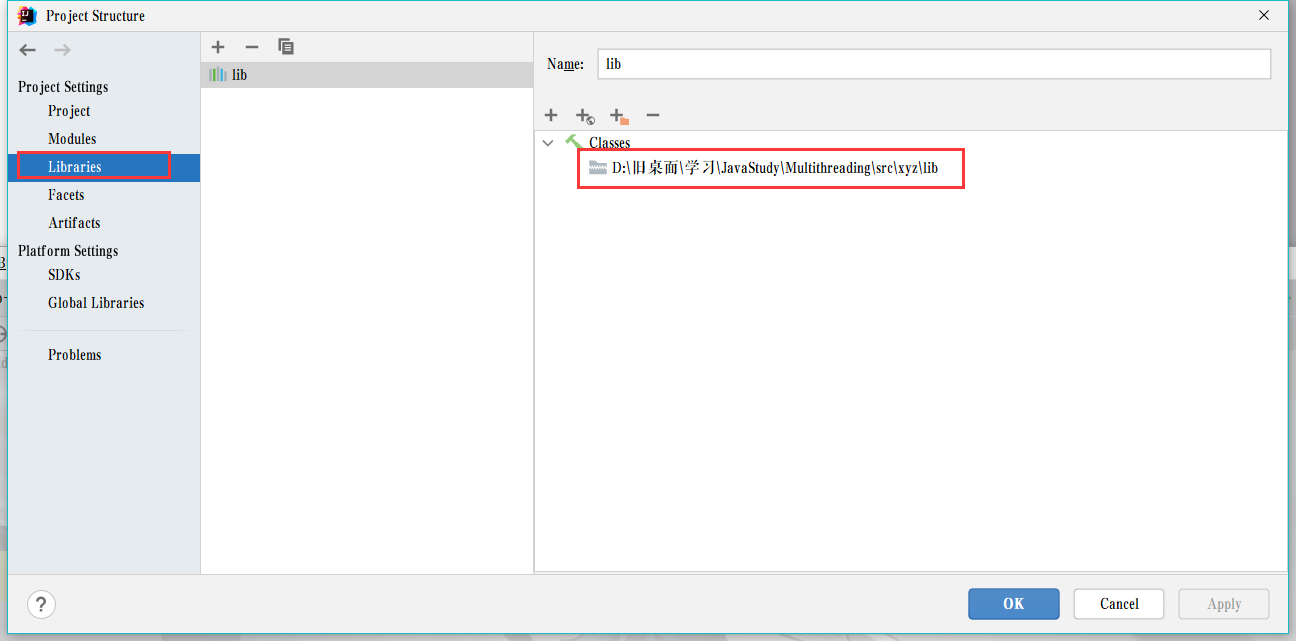Viewport: 1296px width, 641px height.
Task: Remove selected root with minus icon
Action: [653, 116]
